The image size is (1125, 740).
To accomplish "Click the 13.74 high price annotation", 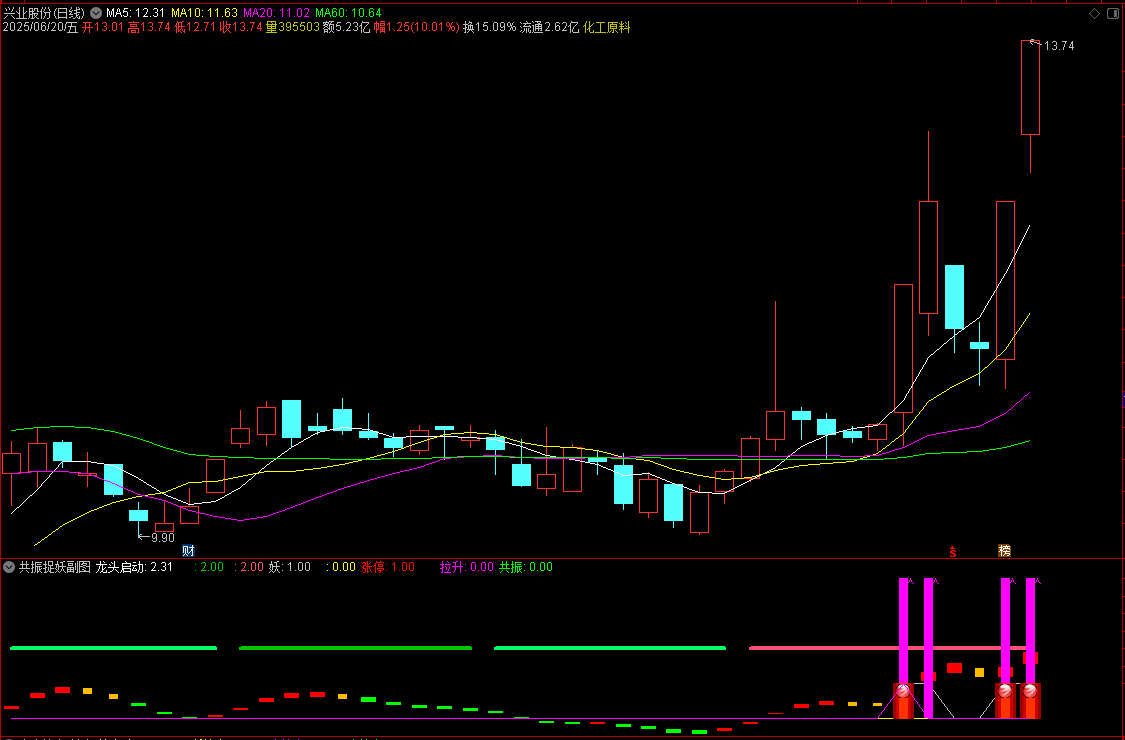I will click(x=1058, y=46).
